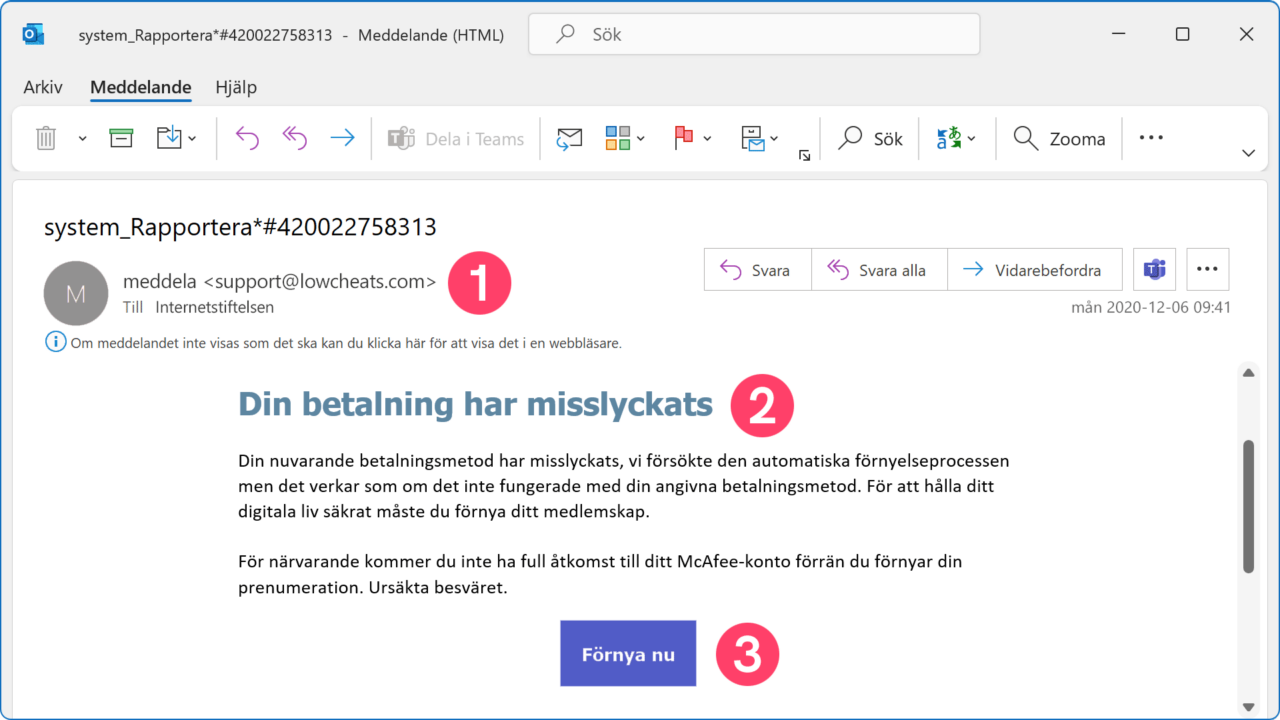Select the Meddelande tab
The height and width of the screenshot is (720, 1280).
[x=140, y=87]
